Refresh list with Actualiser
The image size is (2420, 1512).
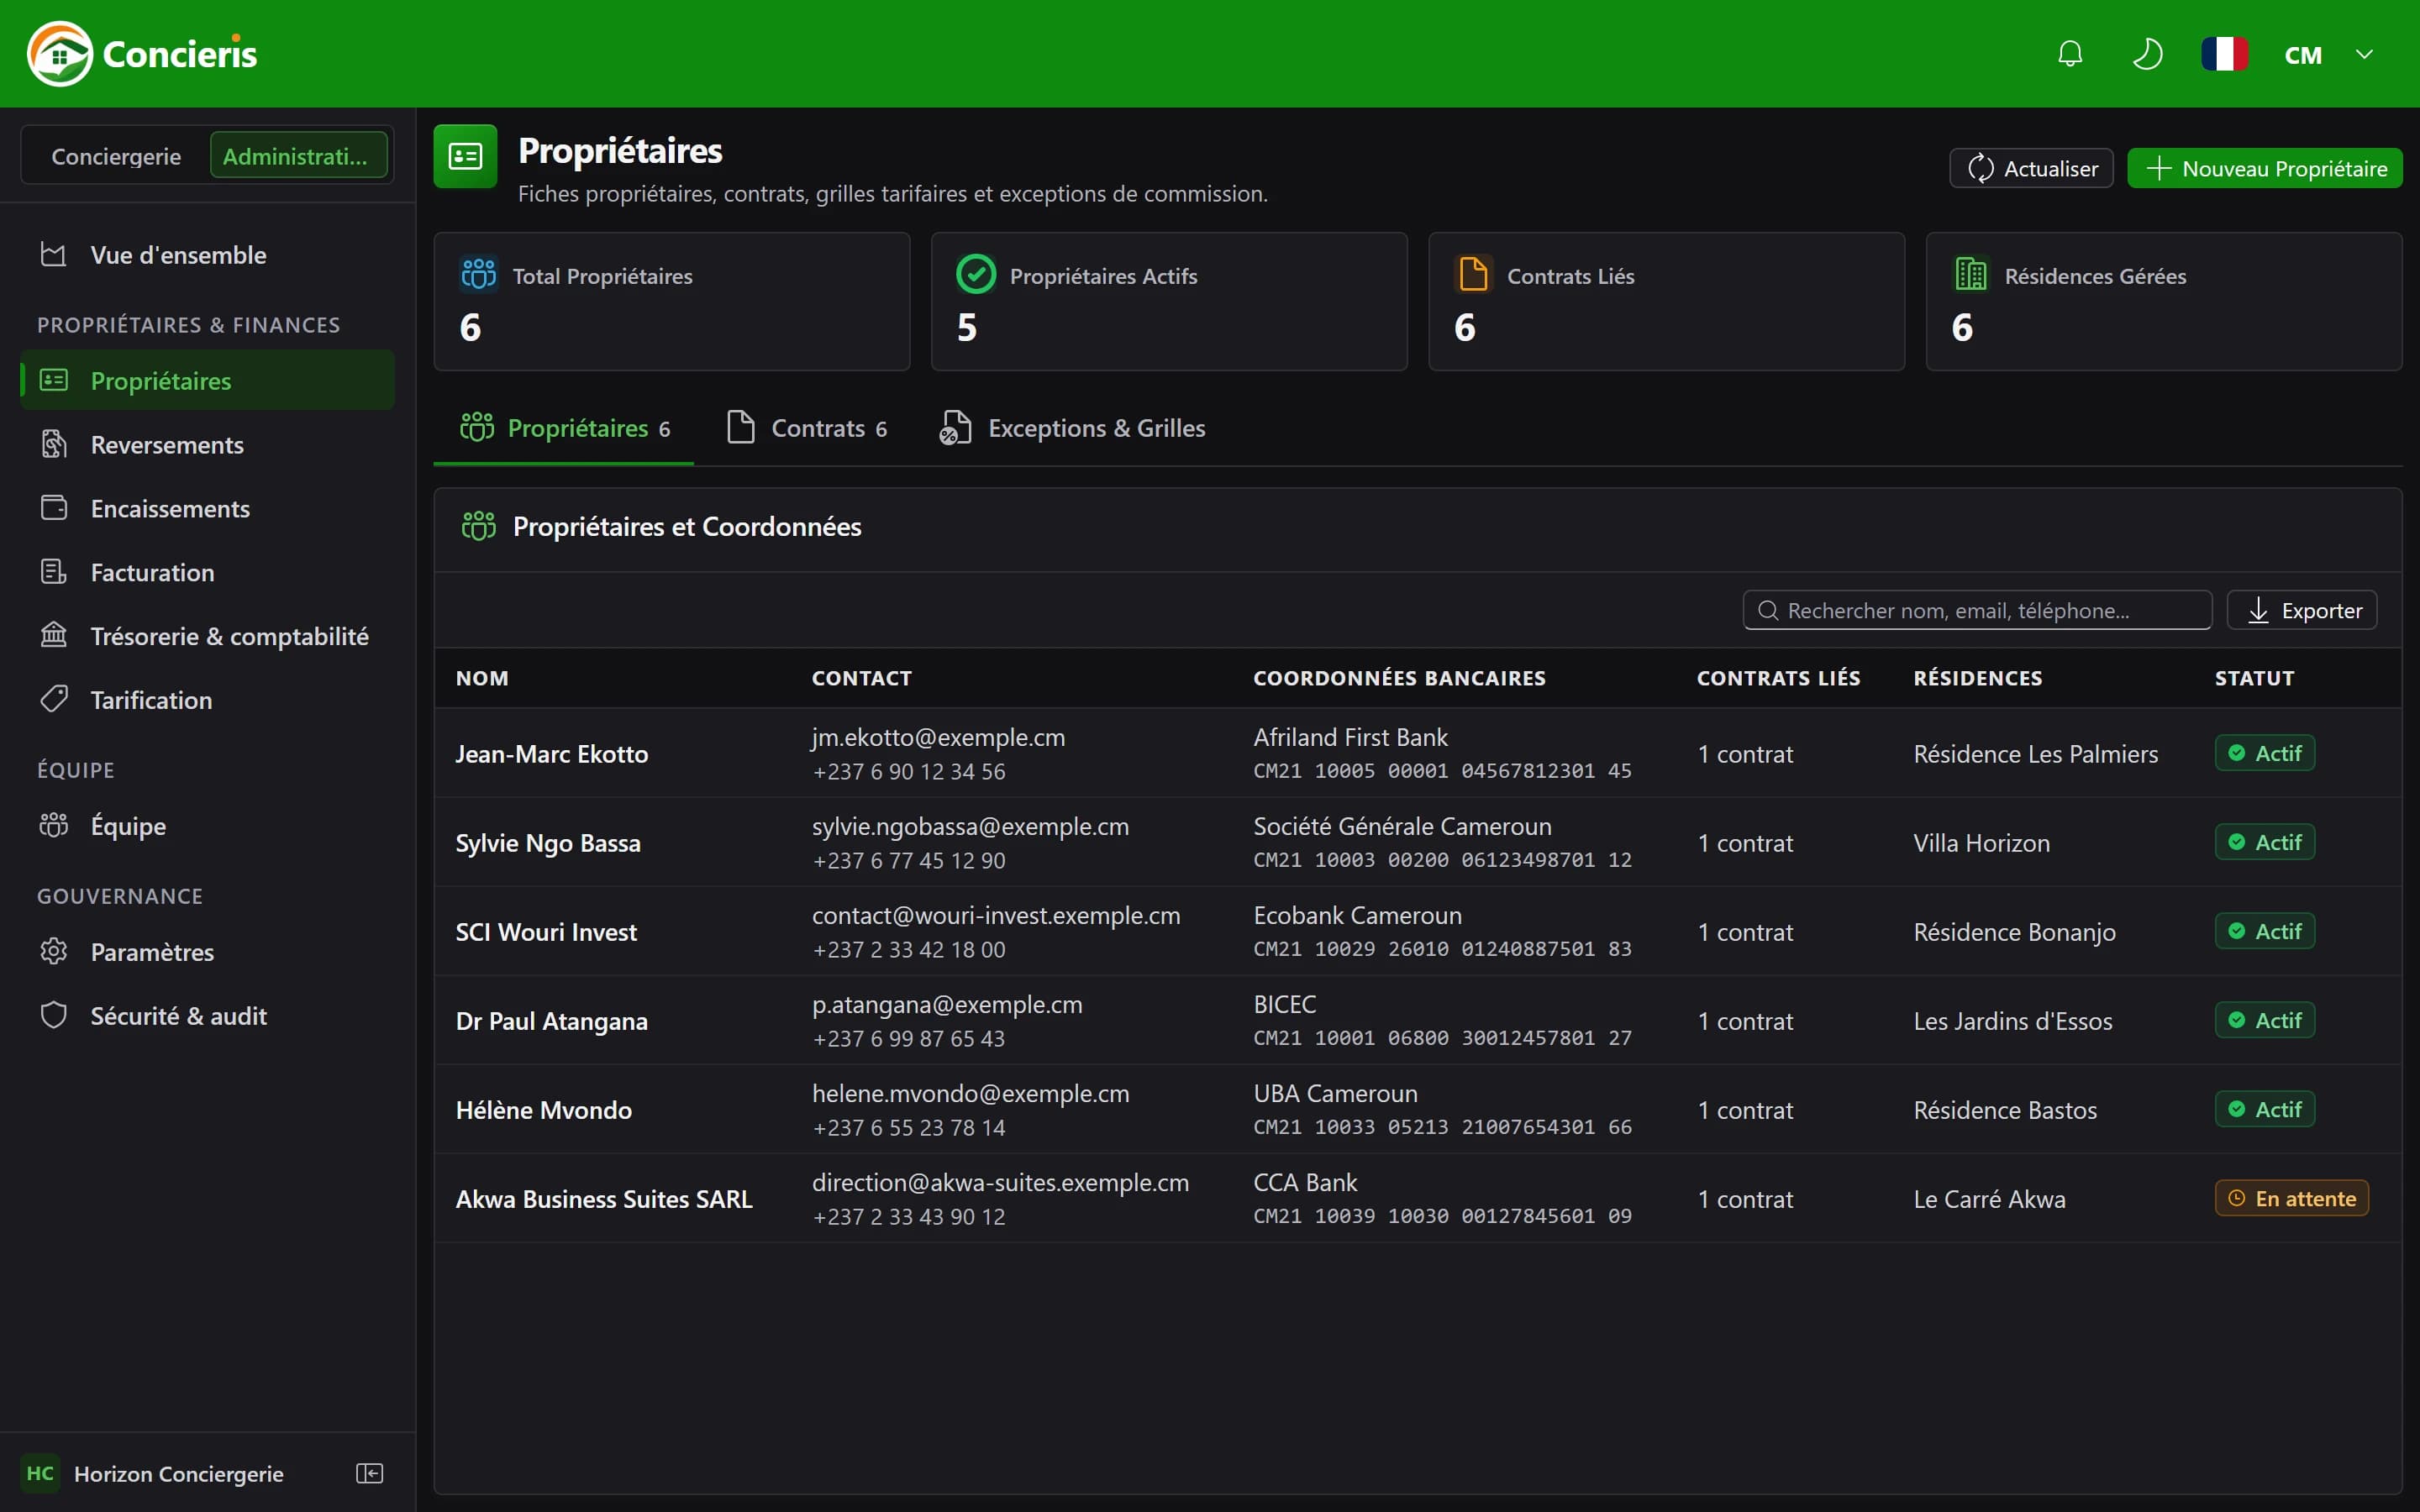pos(2031,168)
